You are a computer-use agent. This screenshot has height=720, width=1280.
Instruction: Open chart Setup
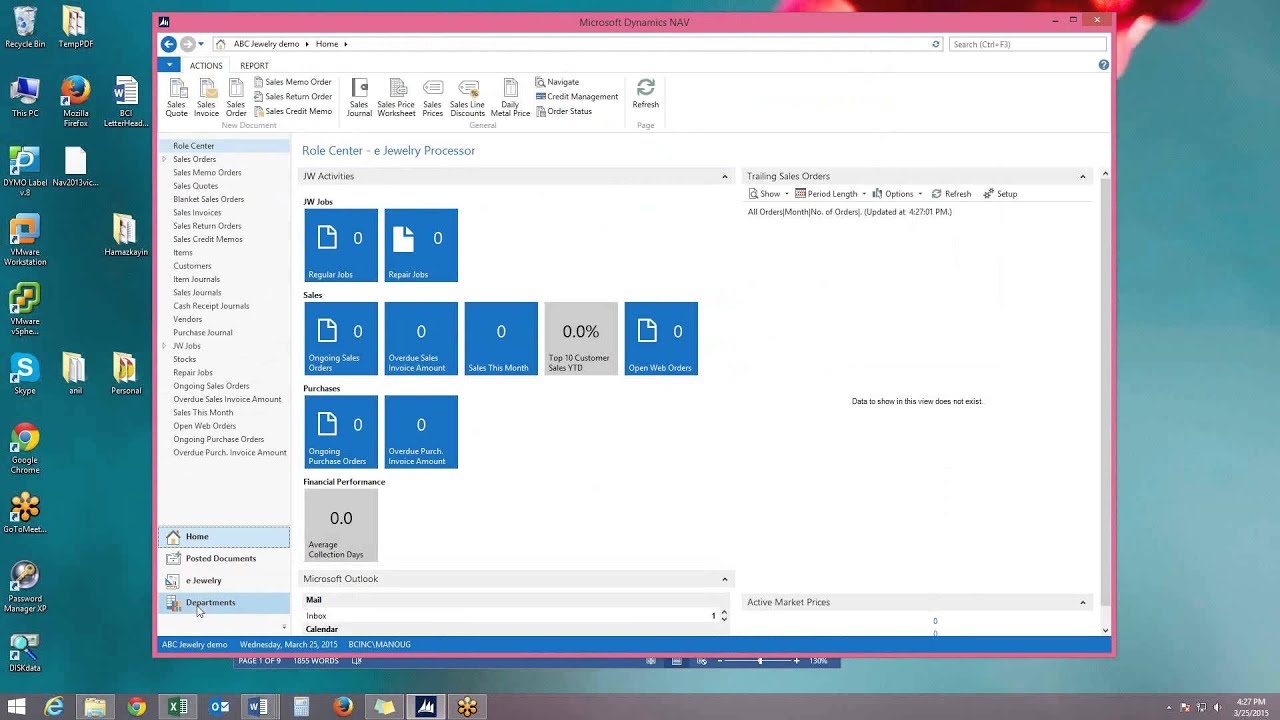(1000, 194)
